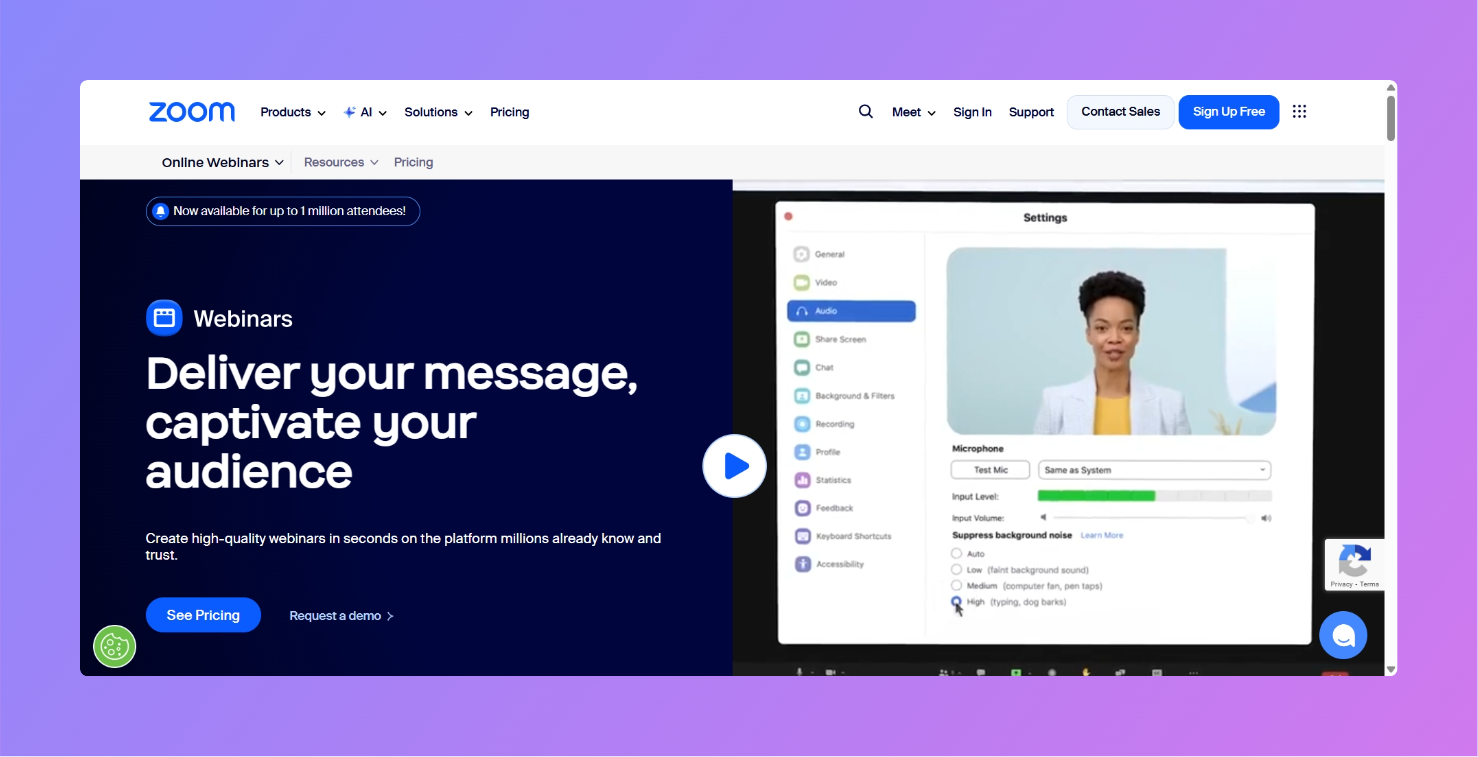Expand the Resources submenu
This screenshot has width=1478, height=757.
pos(341,162)
